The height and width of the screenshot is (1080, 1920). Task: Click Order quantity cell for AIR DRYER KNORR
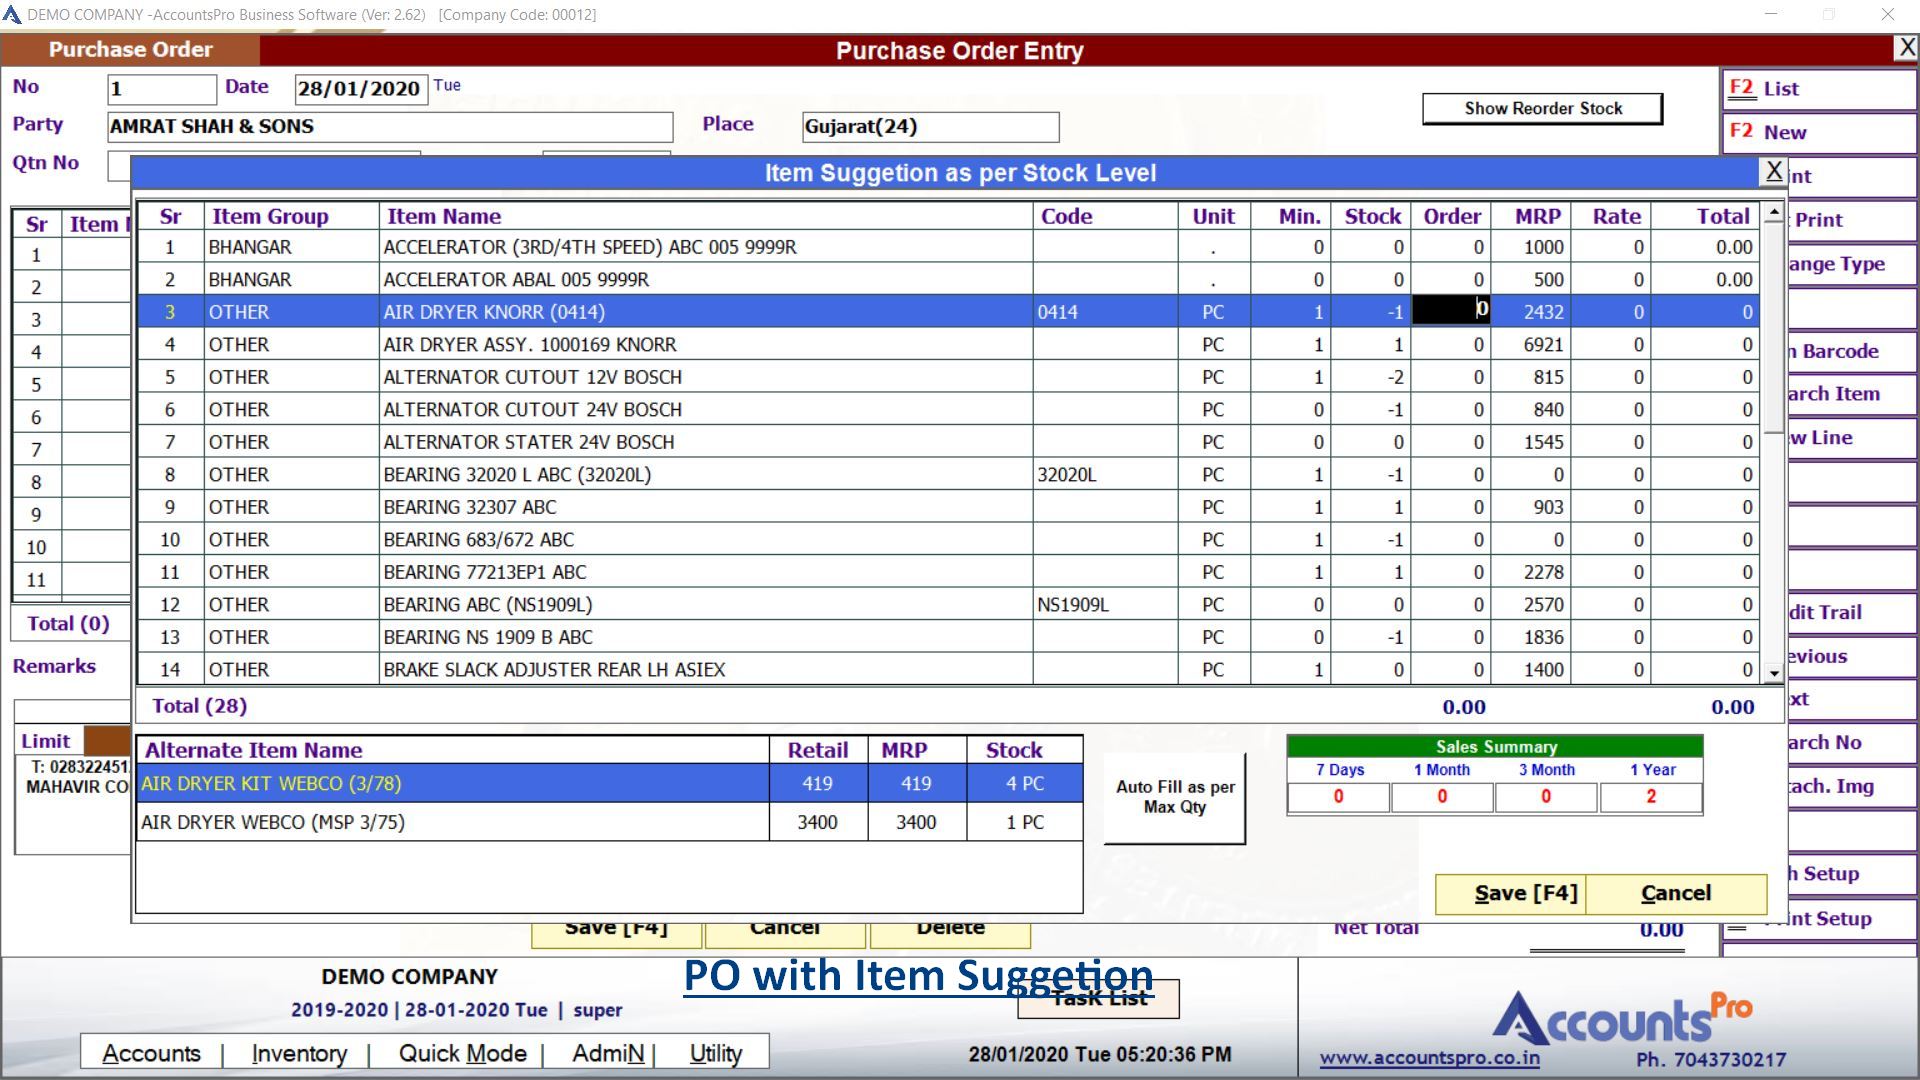click(1450, 311)
